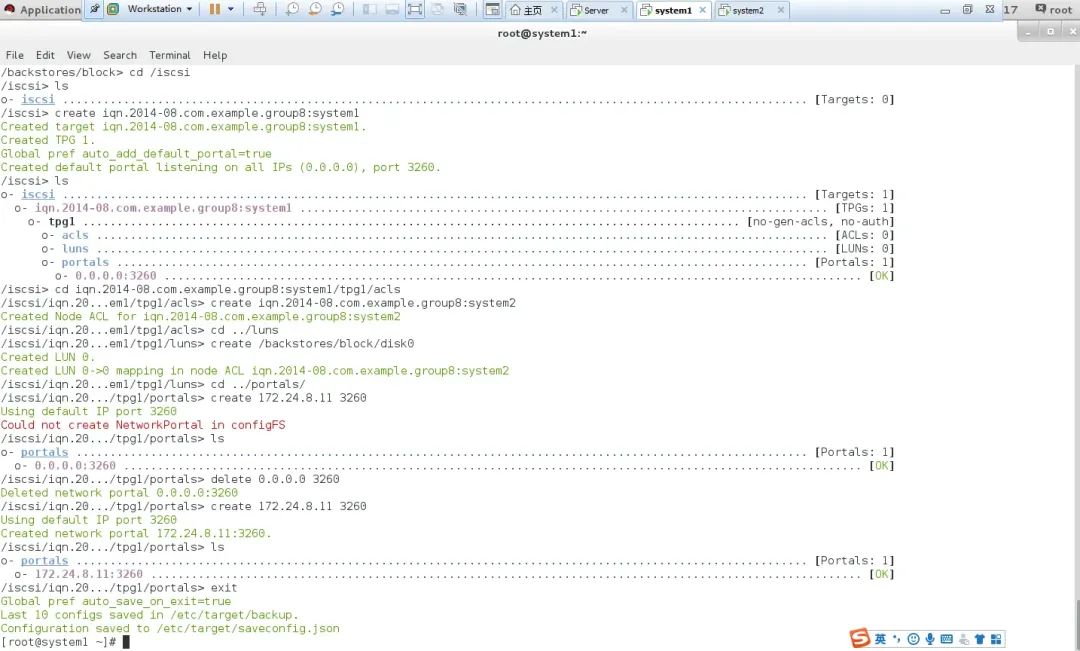Viewport: 1080px width, 651px height.
Task: Click the green VMware Workstation logo icon
Action: click(113, 9)
